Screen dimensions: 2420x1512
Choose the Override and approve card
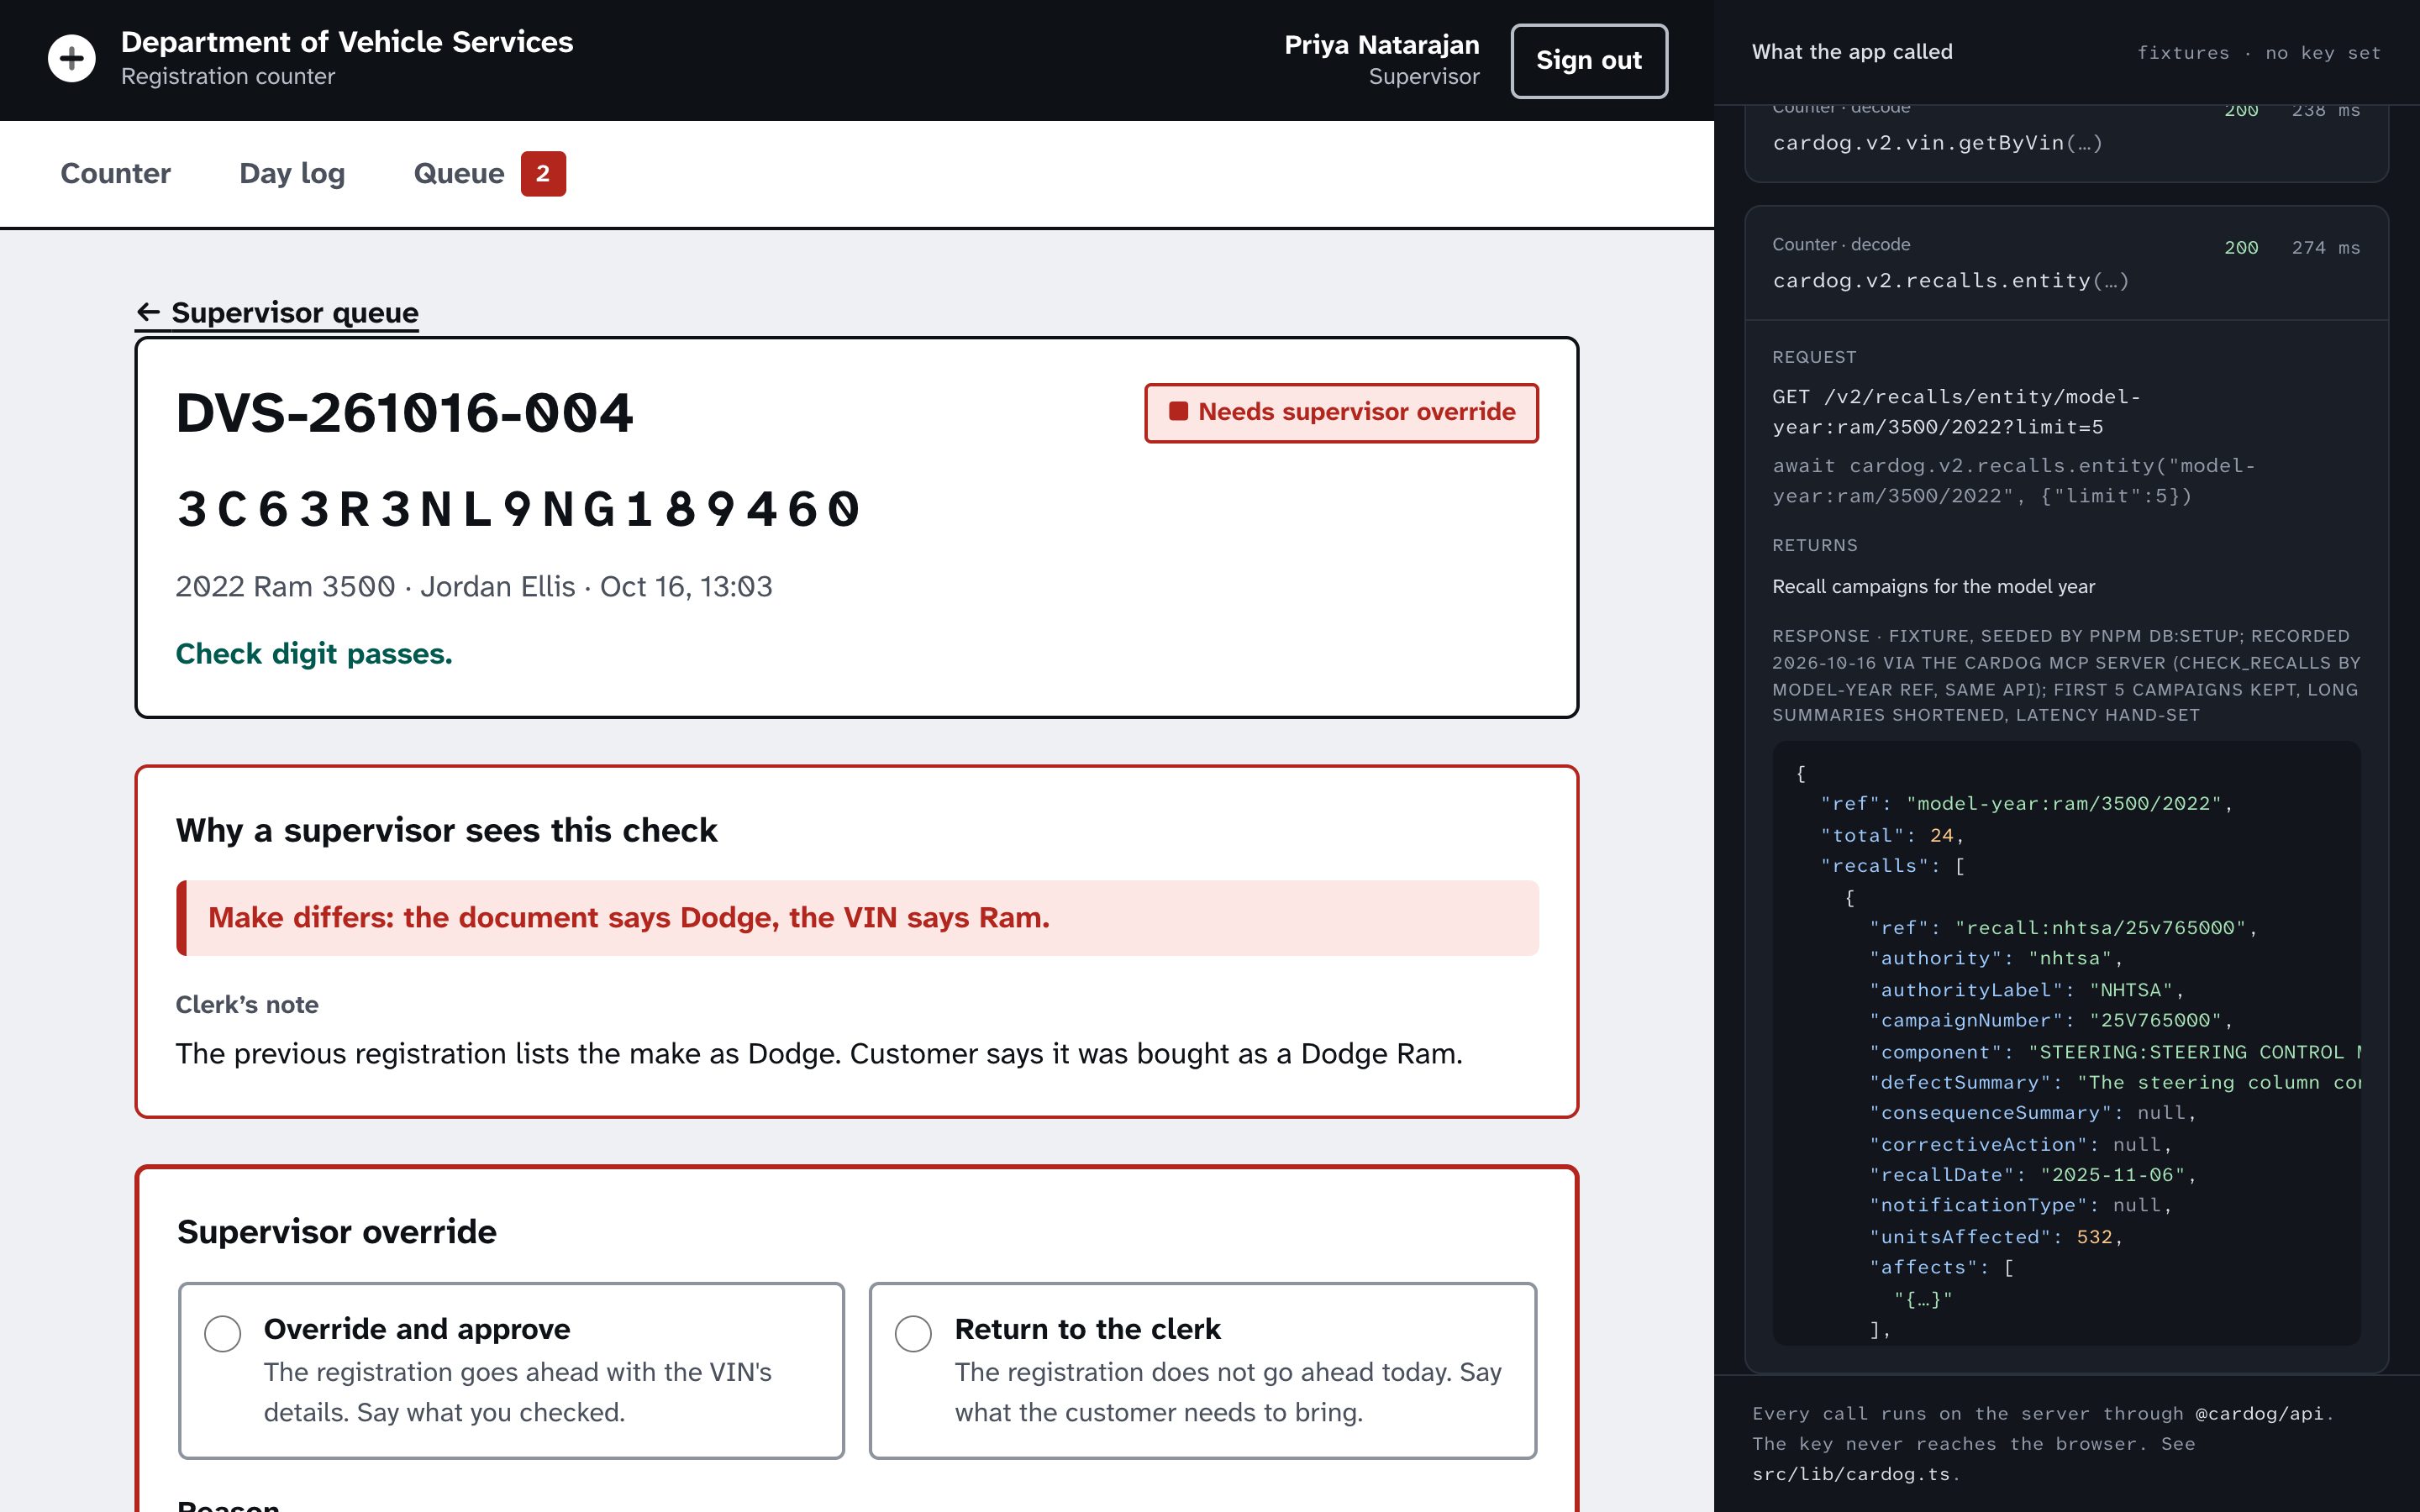511,1370
